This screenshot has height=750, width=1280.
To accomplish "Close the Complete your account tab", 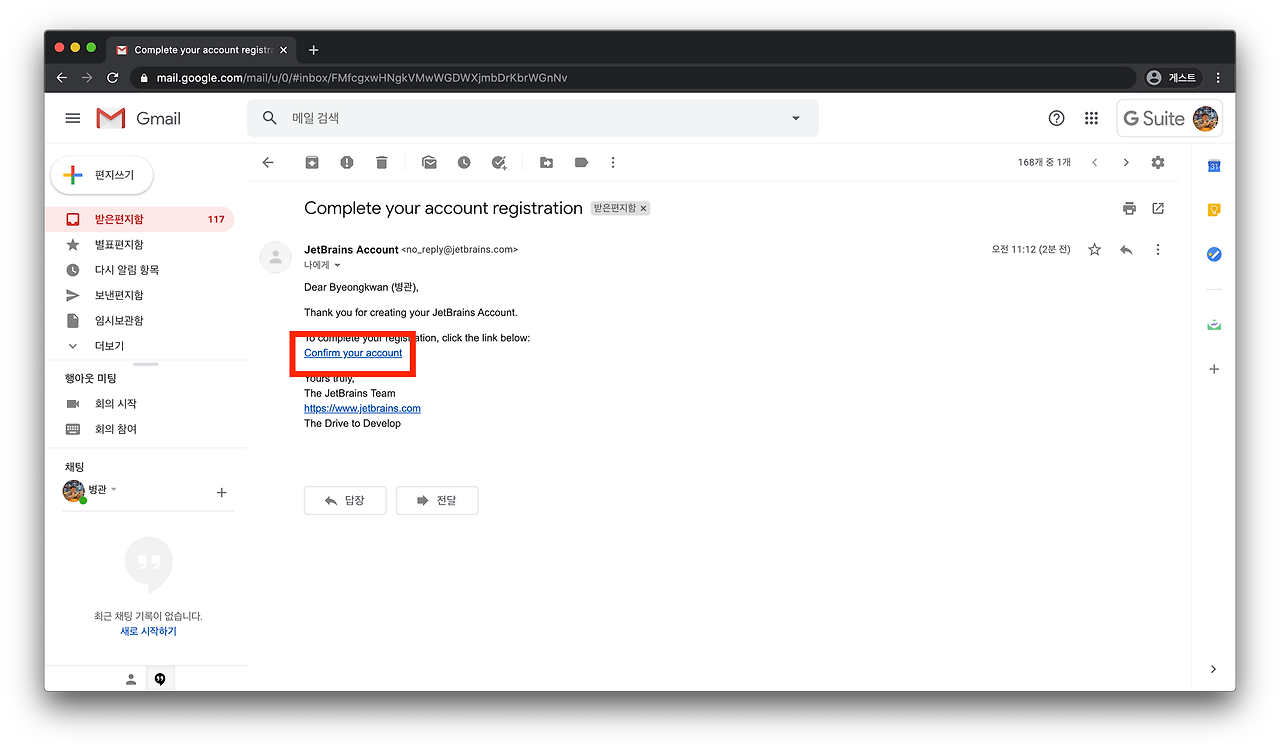I will pyautogui.click(x=284, y=49).
